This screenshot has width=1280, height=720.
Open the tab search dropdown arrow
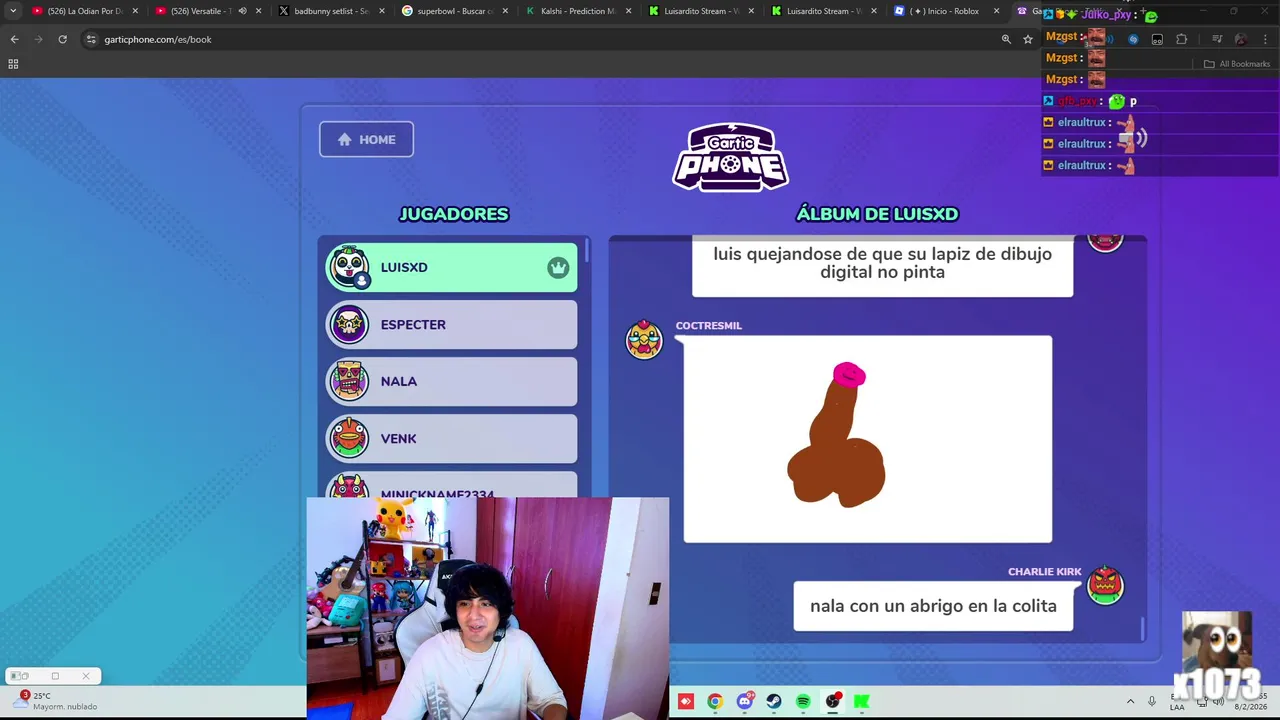click(x=13, y=11)
